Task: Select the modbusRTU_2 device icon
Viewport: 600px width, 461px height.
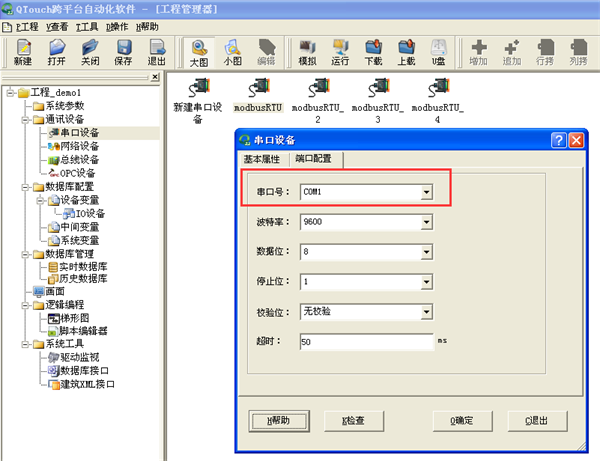Action: 318,100
